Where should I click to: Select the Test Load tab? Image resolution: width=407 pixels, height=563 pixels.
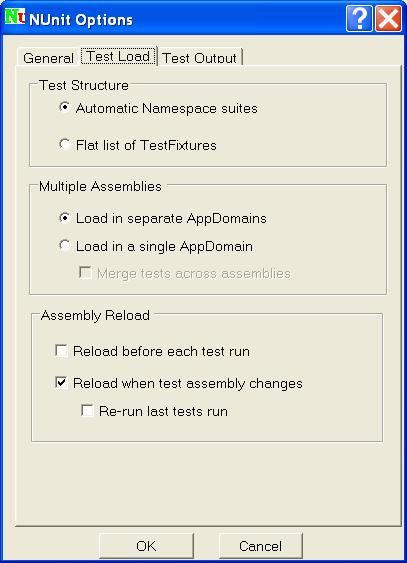(x=118, y=56)
